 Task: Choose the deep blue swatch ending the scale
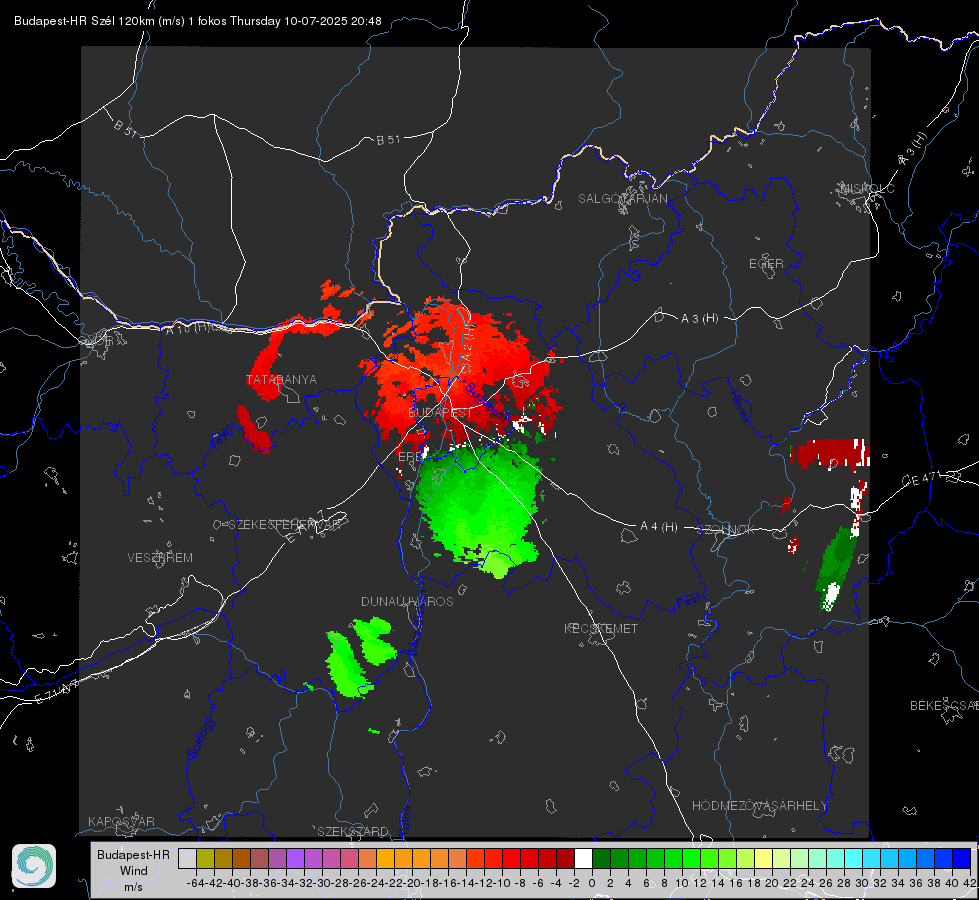click(962, 858)
